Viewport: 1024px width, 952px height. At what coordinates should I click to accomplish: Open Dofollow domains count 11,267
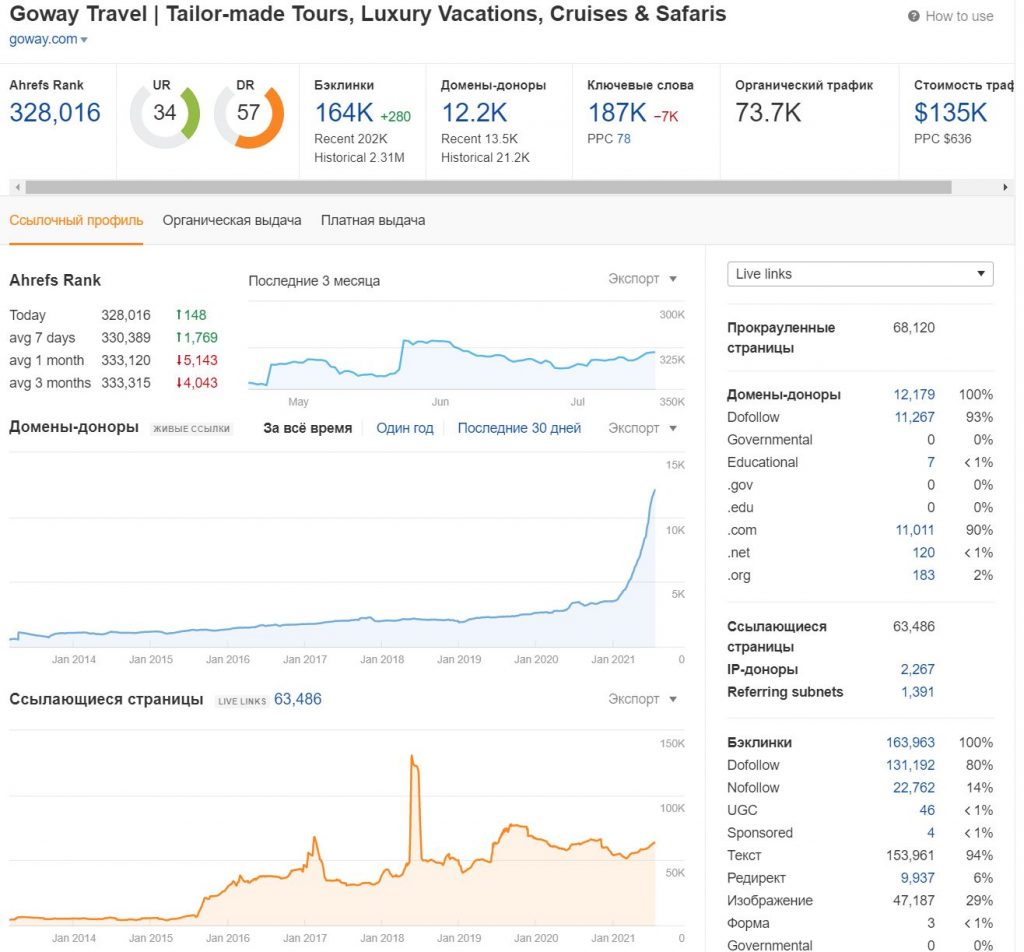914,417
